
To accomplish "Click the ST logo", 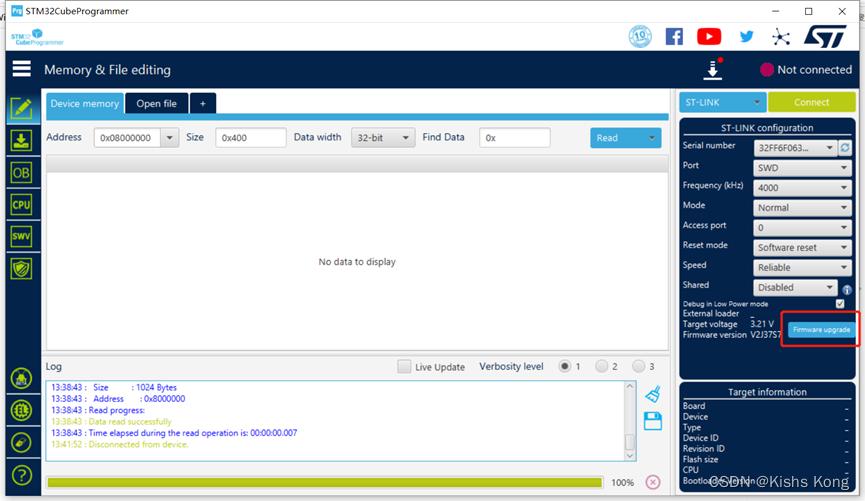I will [x=825, y=37].
